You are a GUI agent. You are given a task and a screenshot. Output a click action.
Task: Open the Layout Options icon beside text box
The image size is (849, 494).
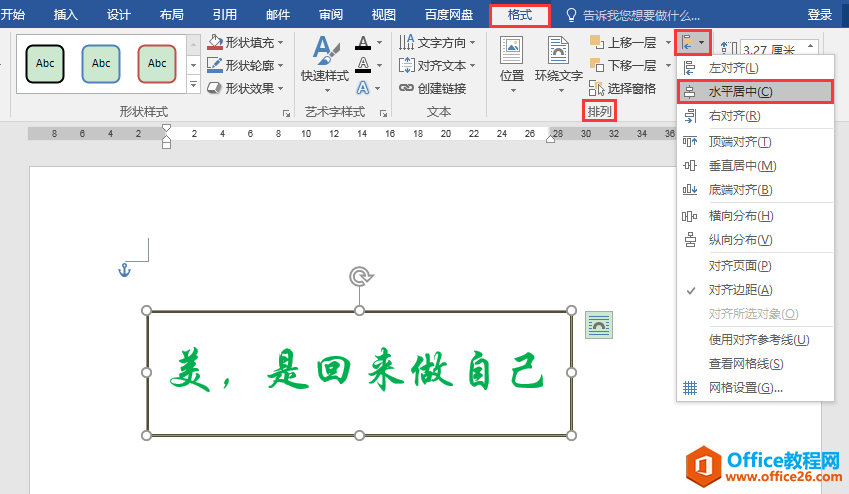[599, 325]
